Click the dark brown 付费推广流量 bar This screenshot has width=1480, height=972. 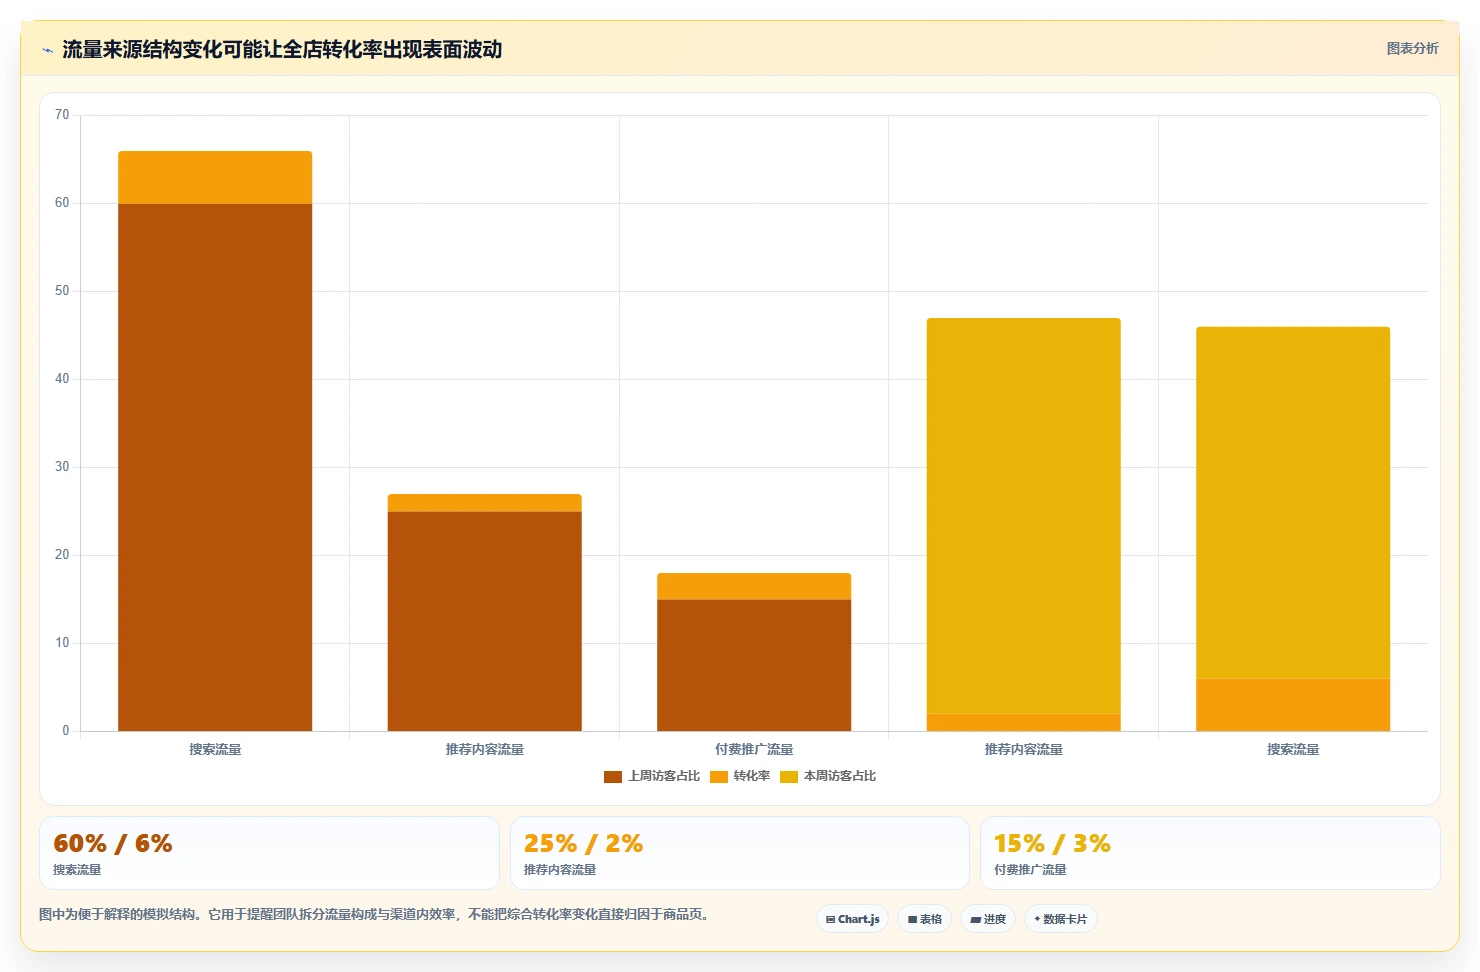pos(754,665)
